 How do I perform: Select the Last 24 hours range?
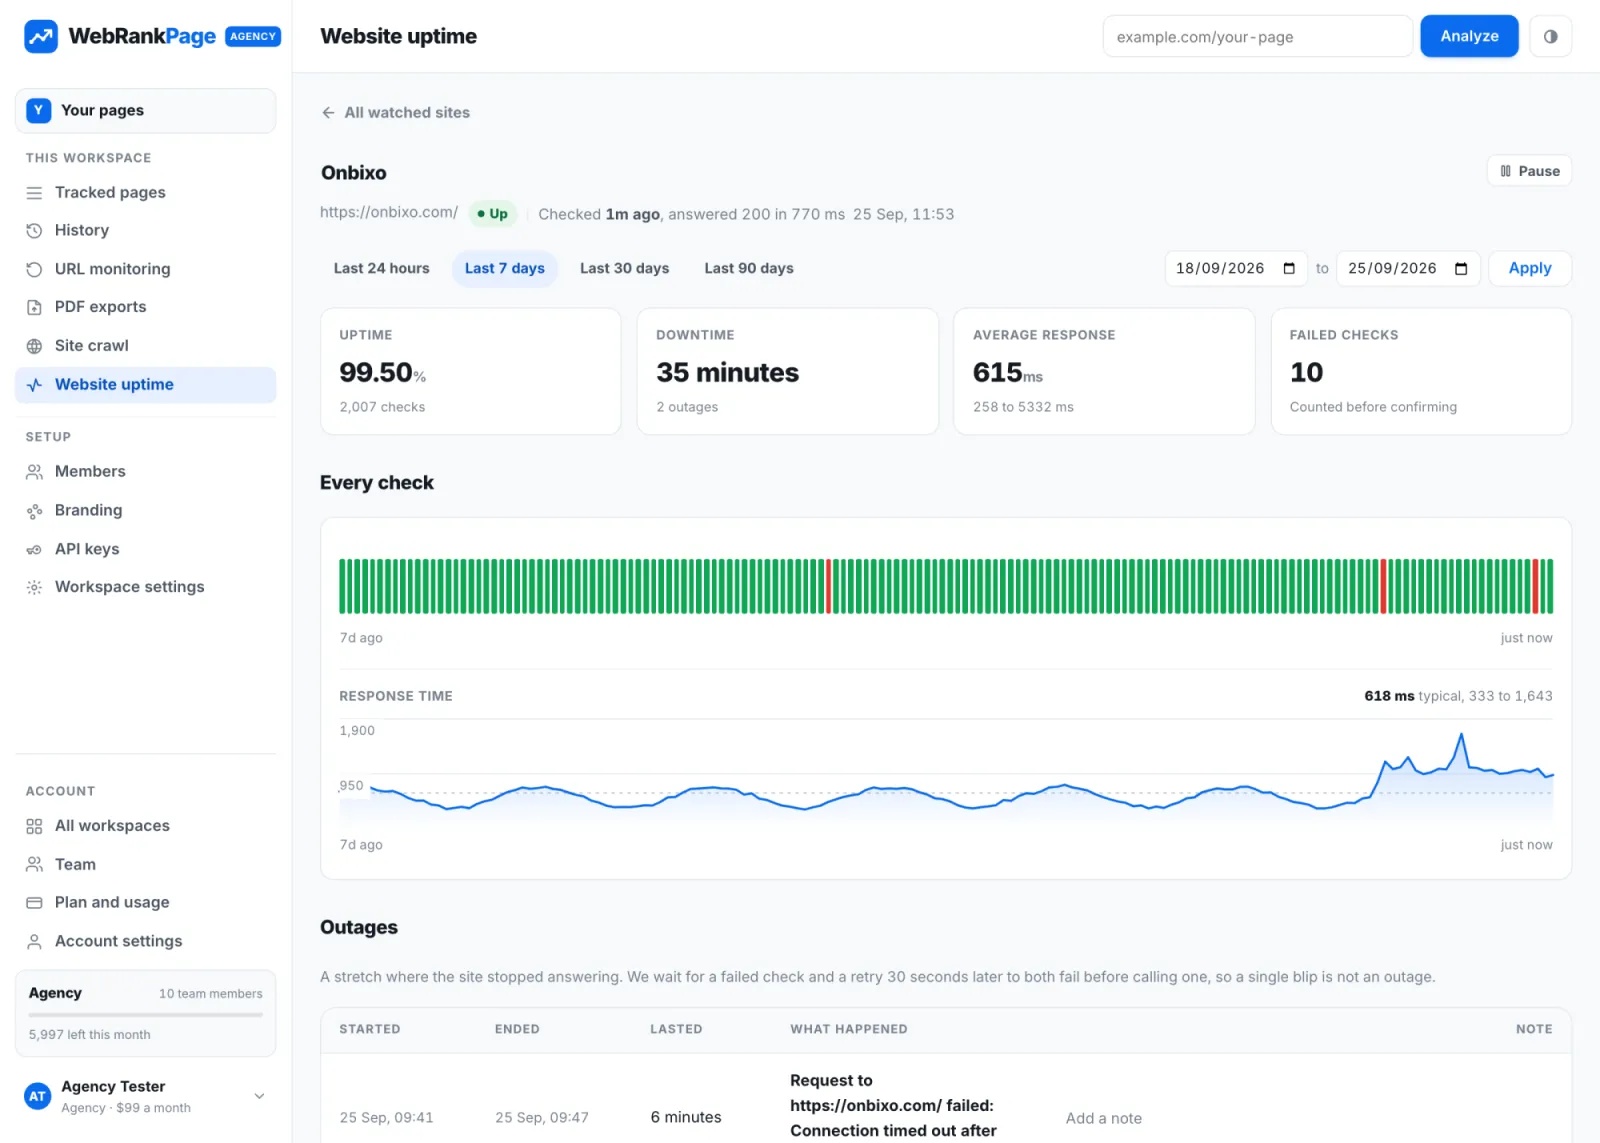tap(381, 268)
